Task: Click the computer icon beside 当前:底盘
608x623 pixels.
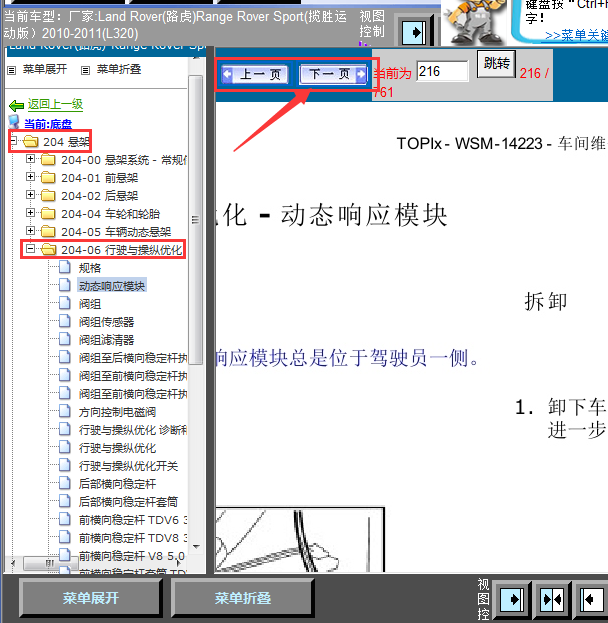Action: point(14,122)
